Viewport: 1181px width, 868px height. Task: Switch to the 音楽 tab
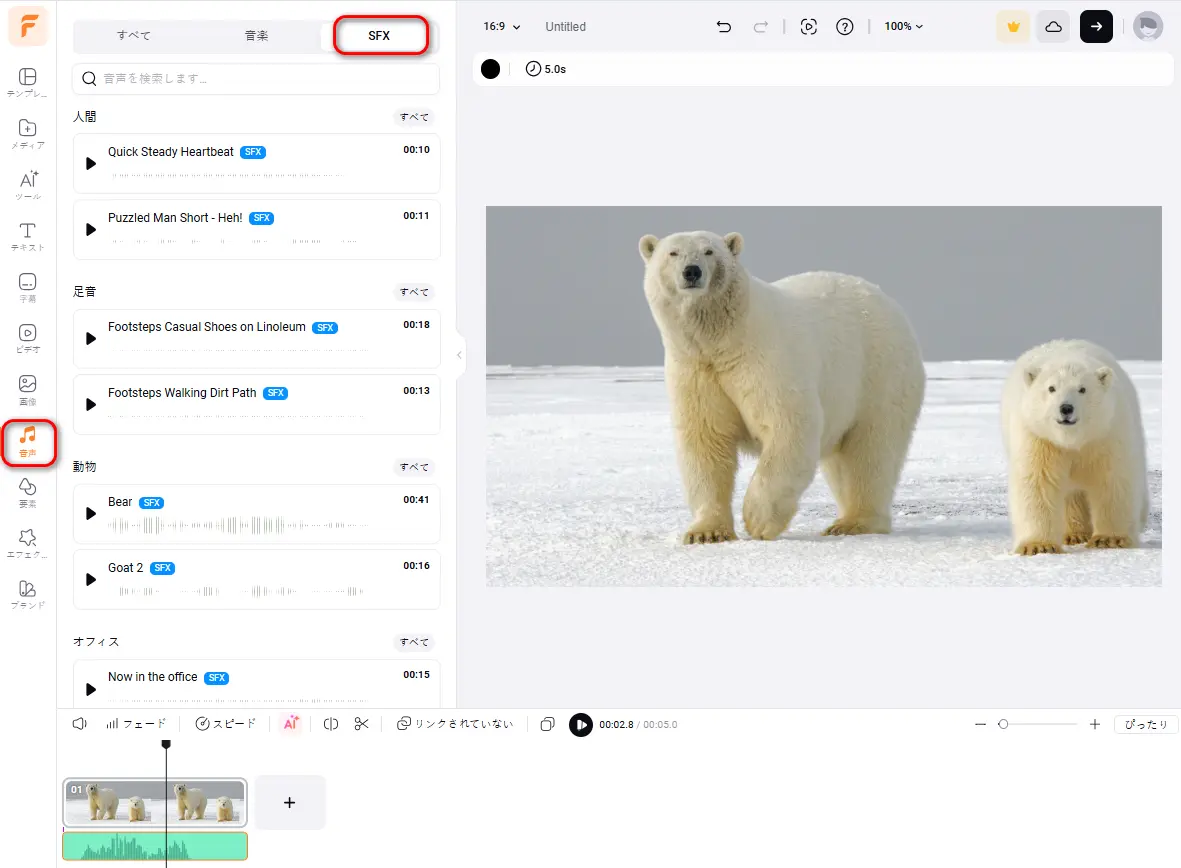[x=257, y=36]
